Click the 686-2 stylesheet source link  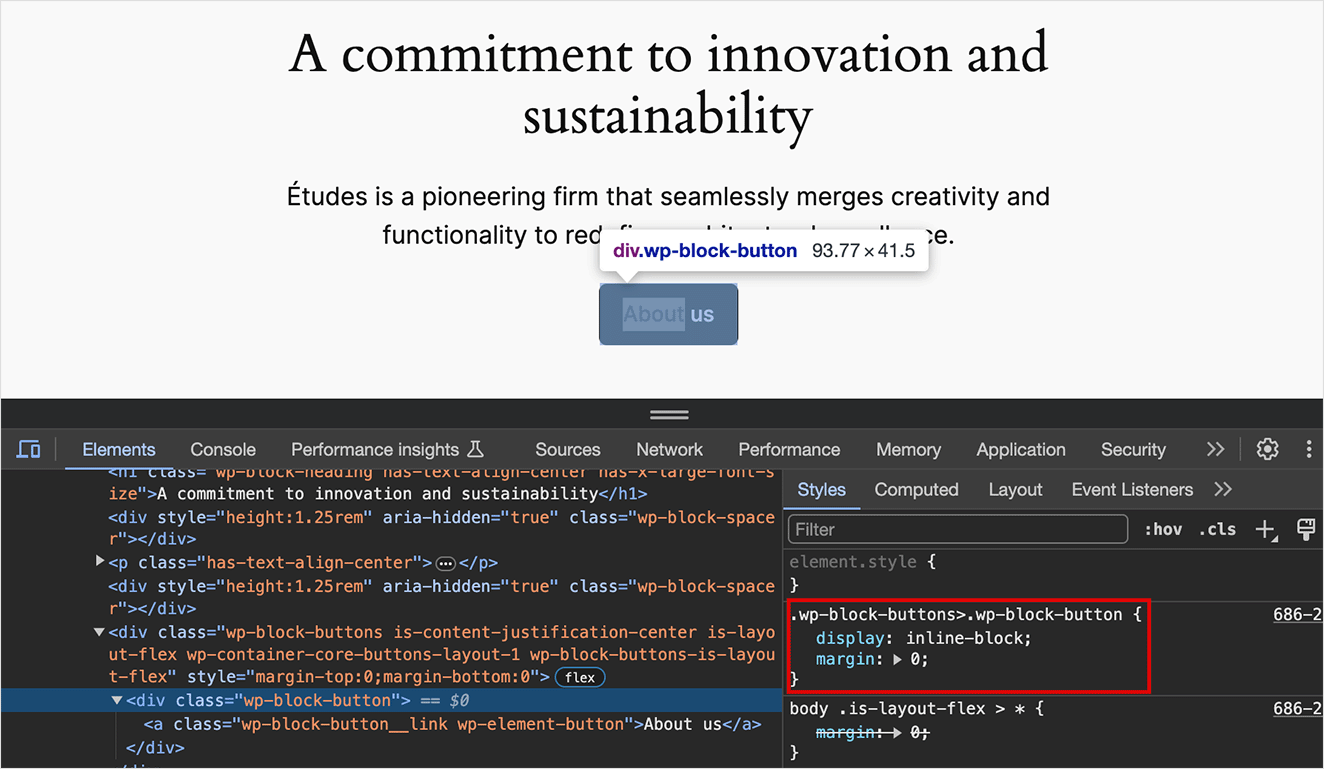[1297, 614]
